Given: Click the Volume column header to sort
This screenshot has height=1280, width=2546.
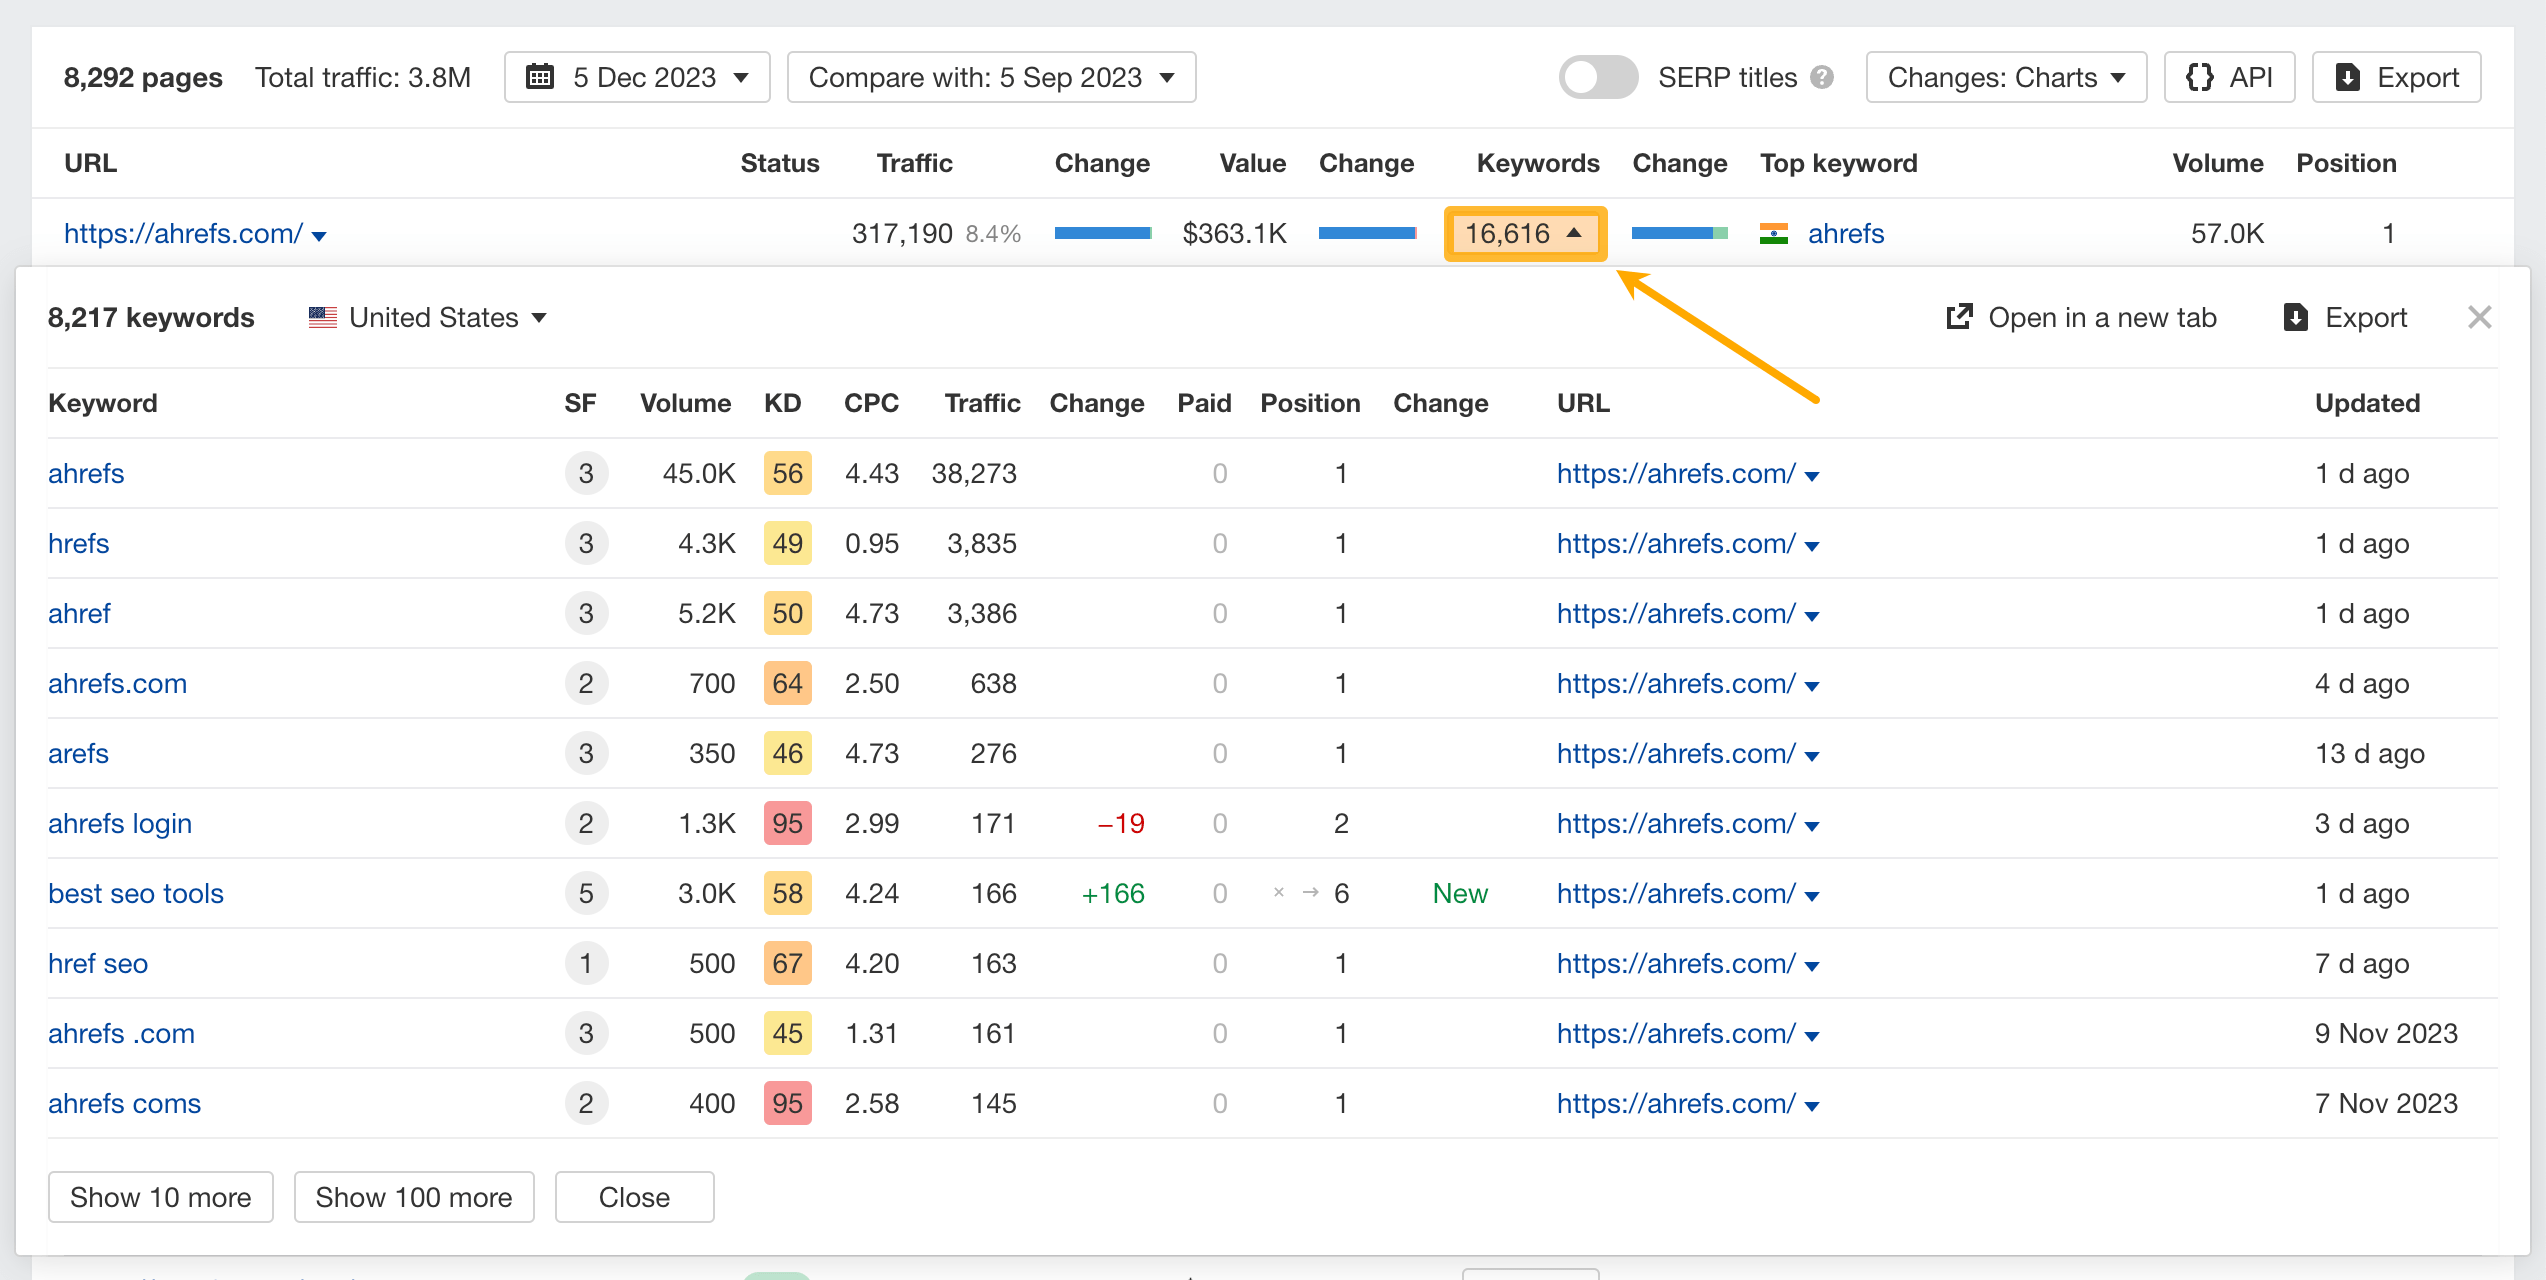Looking at the screenshot, I should coord(686,403).
